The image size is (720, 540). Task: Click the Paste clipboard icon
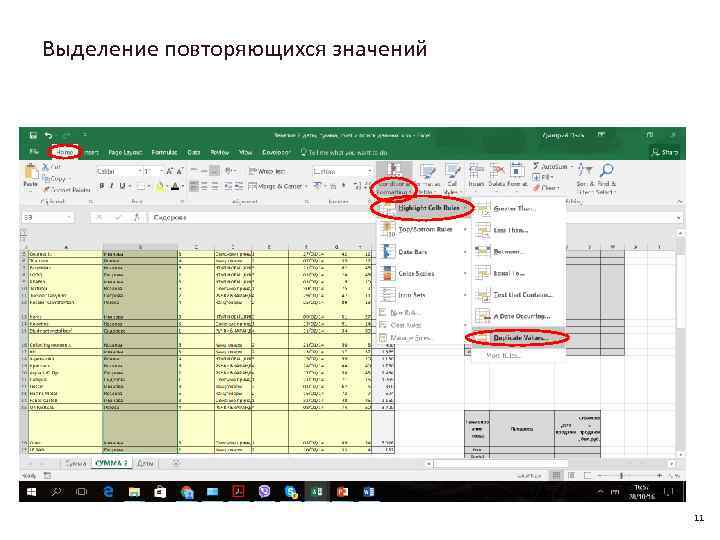click(31, 172)
